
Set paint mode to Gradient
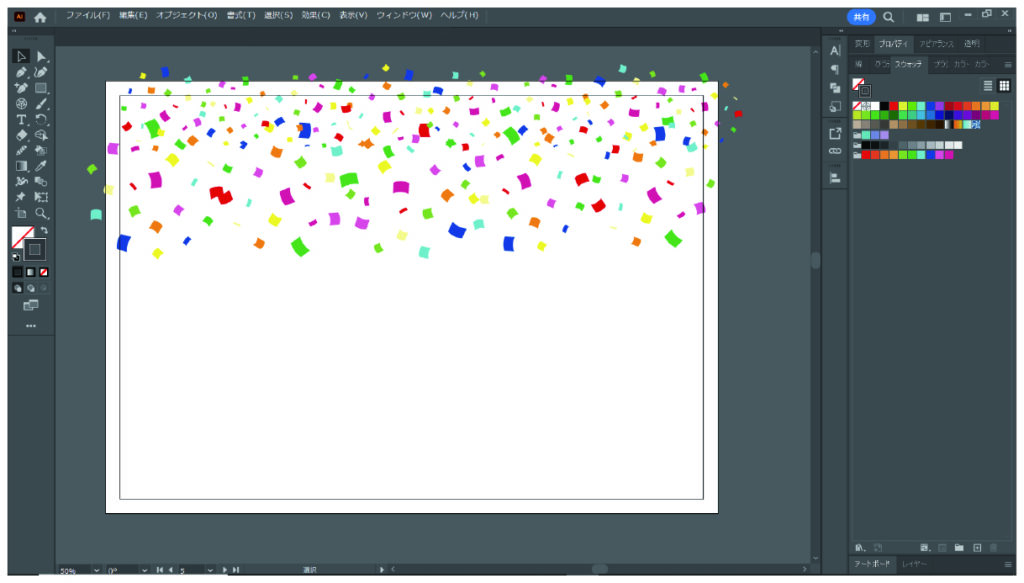coord(31,272)
